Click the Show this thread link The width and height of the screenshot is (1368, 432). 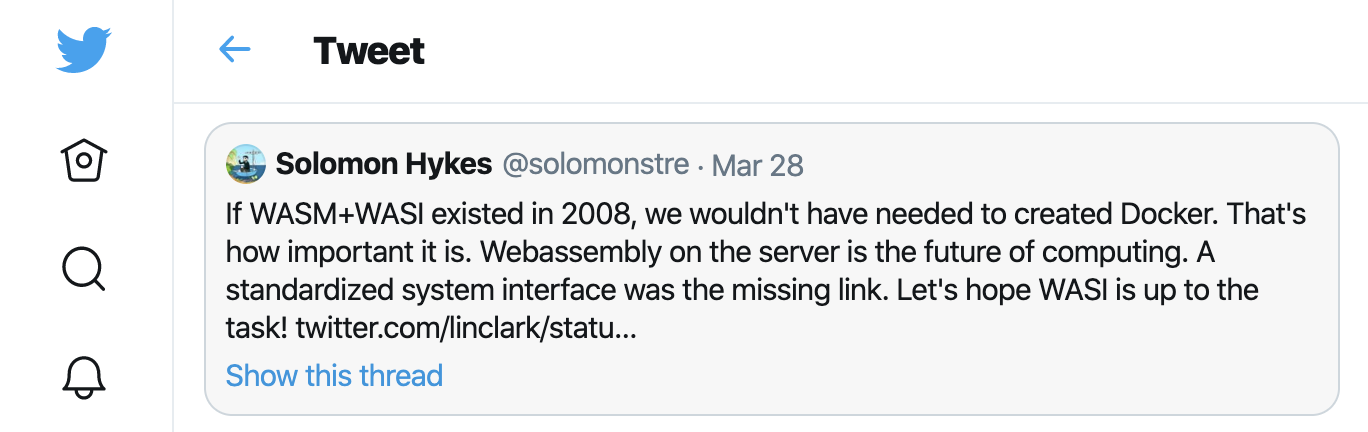tap(334, 376)
